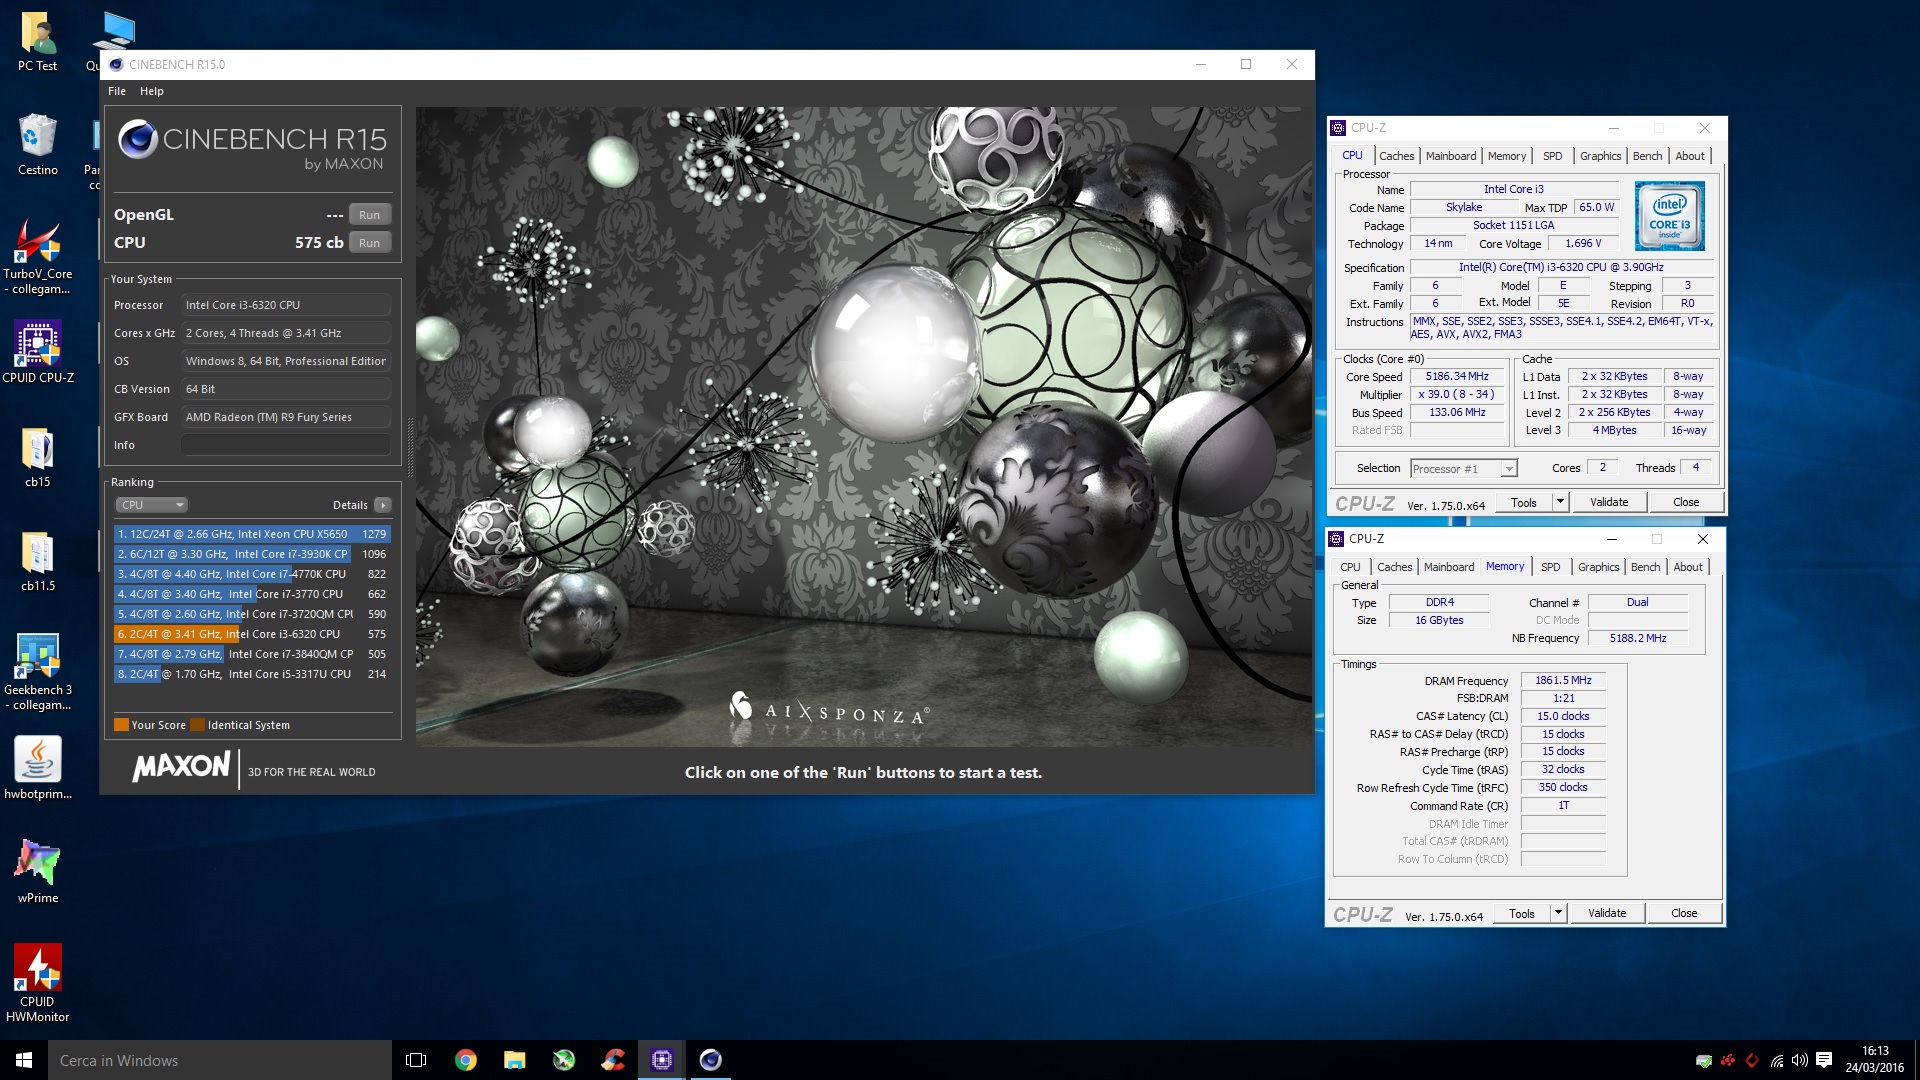
Task: Switch to Memory tab in upper CPU-Z
Action: [x=1506, y=156]
